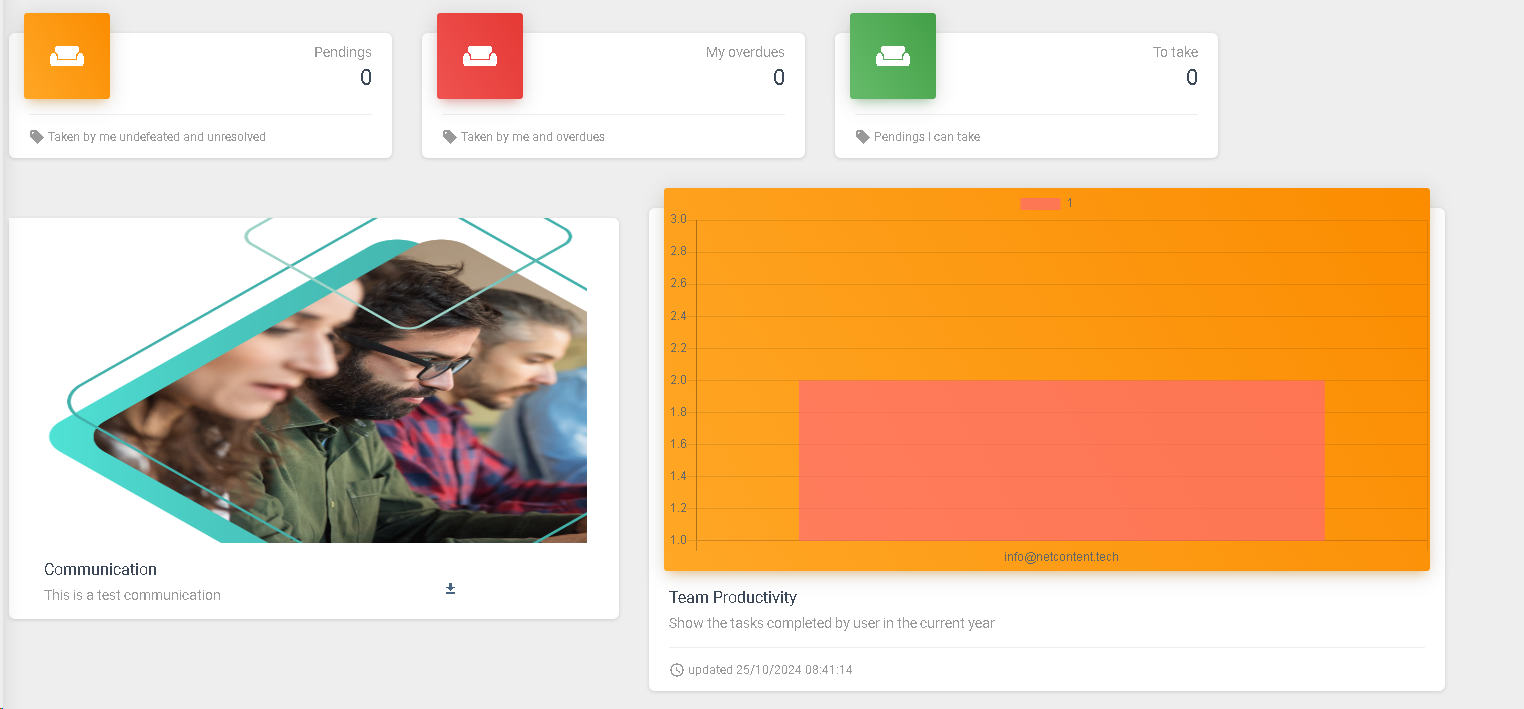
Task: Click the bar for info@netcontent.tech
Action: [x=1062, y=460]
